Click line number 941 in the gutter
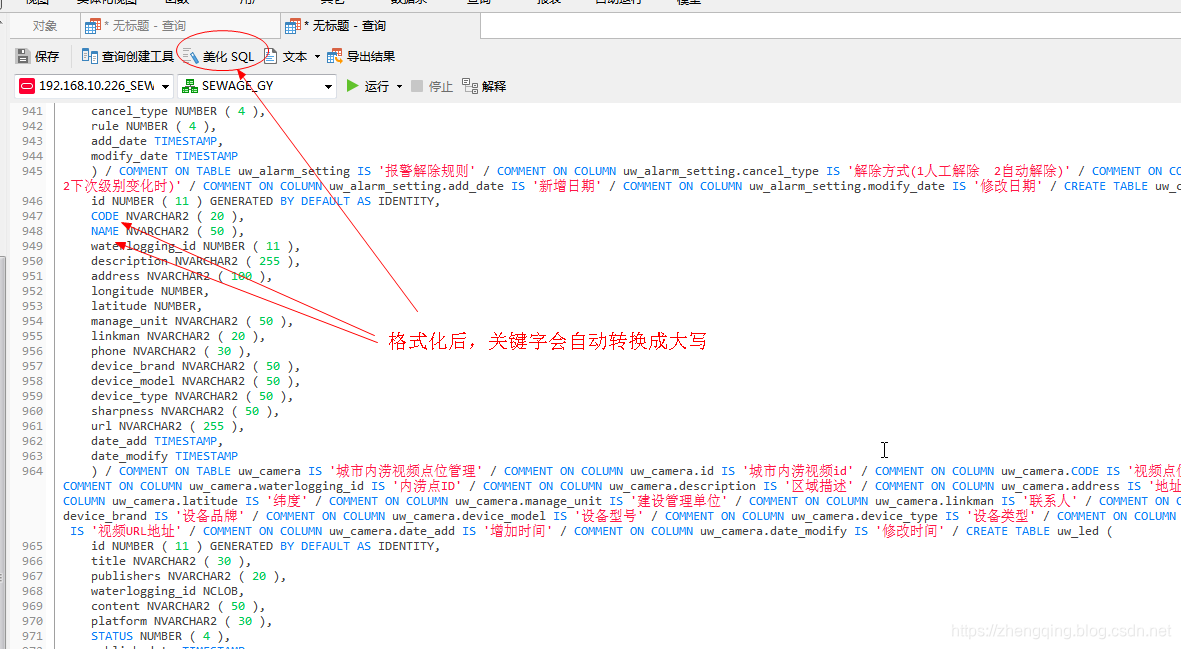 (x=32, y=111)
